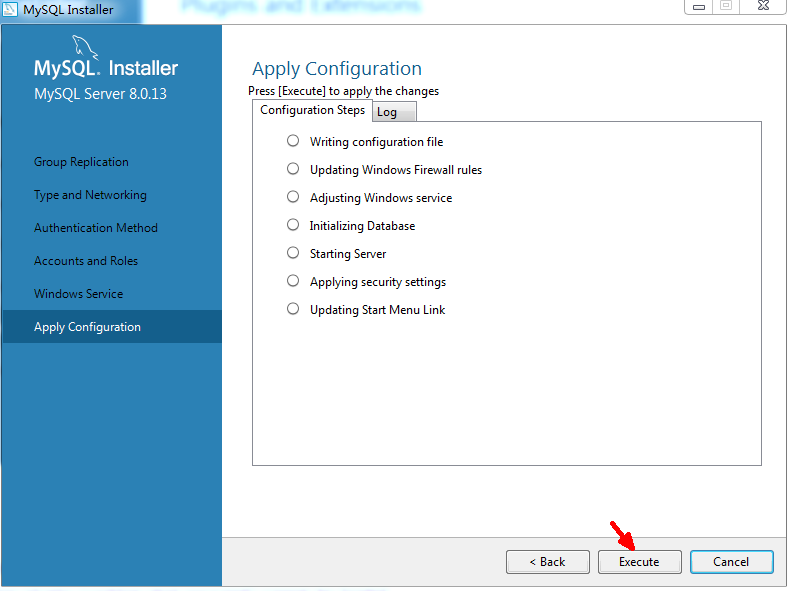Go to Accounts and Roles step
Viewport: 788px width, 591px height.
(x=86, y=261)
